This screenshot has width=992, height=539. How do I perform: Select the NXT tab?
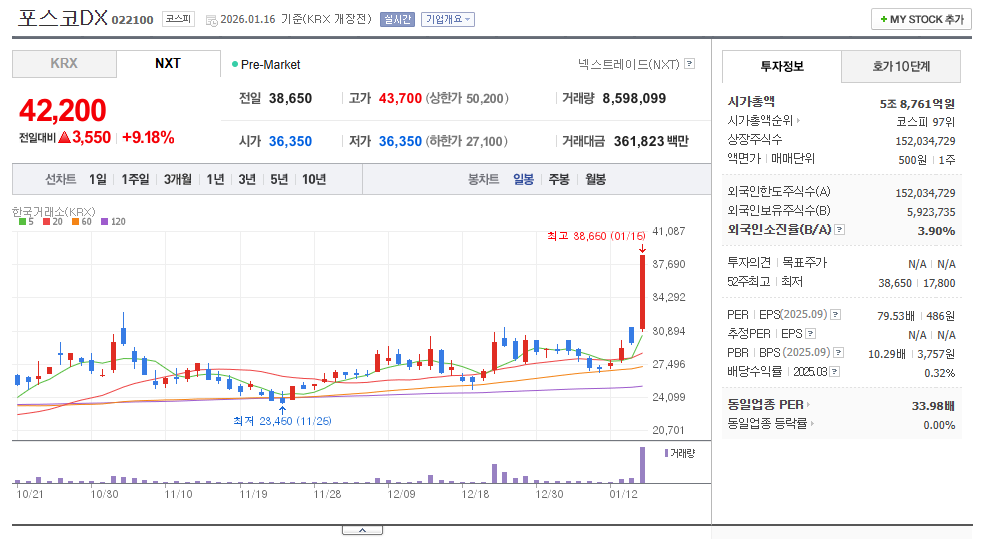point(168,64)
